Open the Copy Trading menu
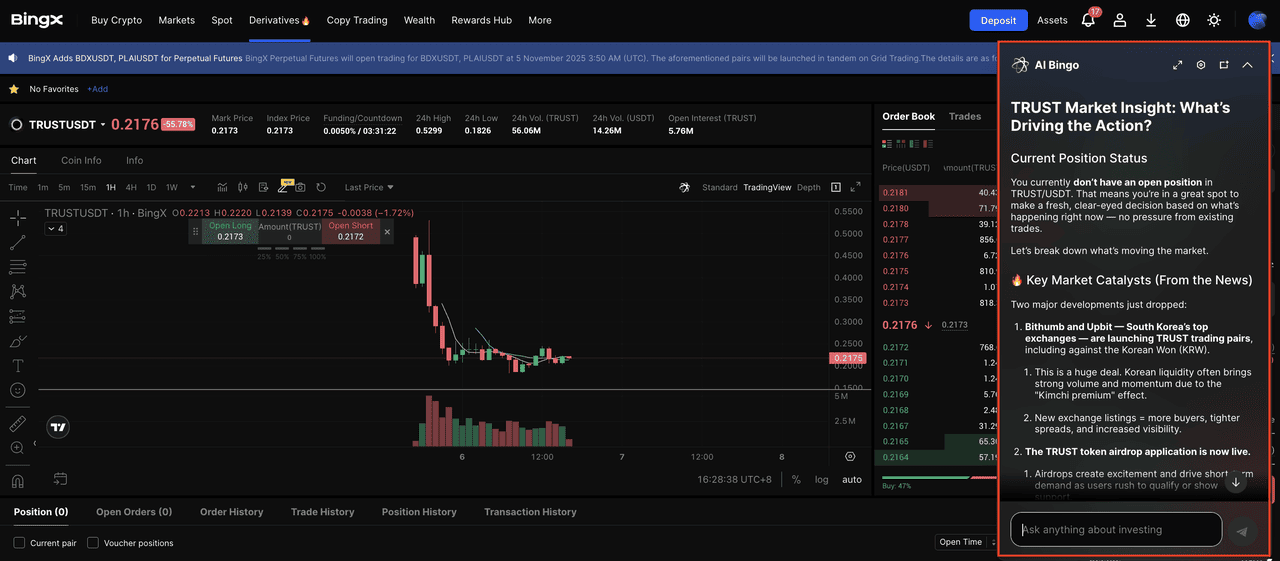This screenshot has width=1280, height=561. pyautogui.click(x=357, y=20)
